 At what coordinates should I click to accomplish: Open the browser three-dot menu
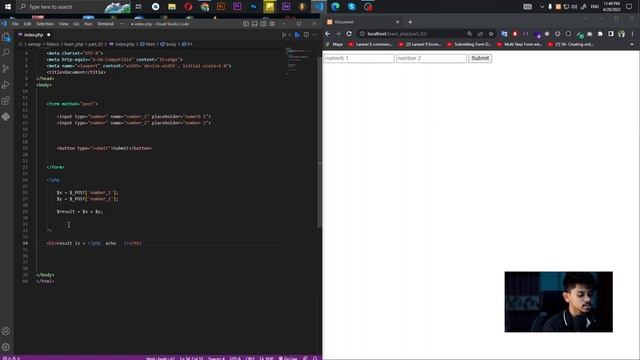(633, 34)
